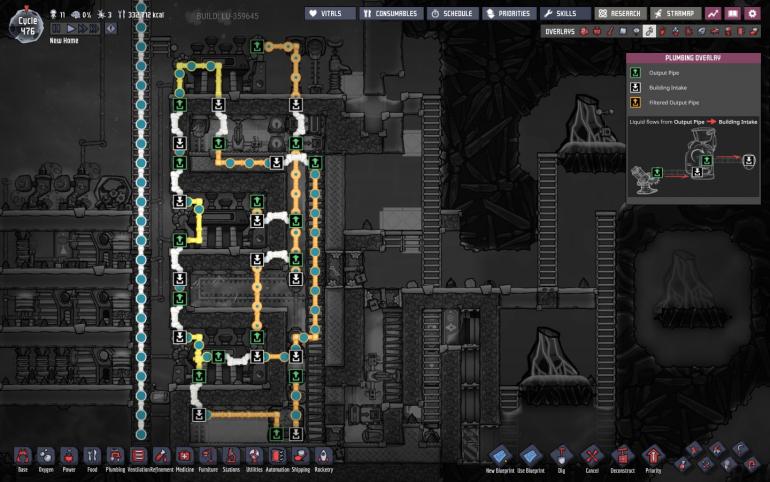The width and height of the screenshot is (770, 482).
Task: Open the Plumbing build category
Action: (115, 459)
